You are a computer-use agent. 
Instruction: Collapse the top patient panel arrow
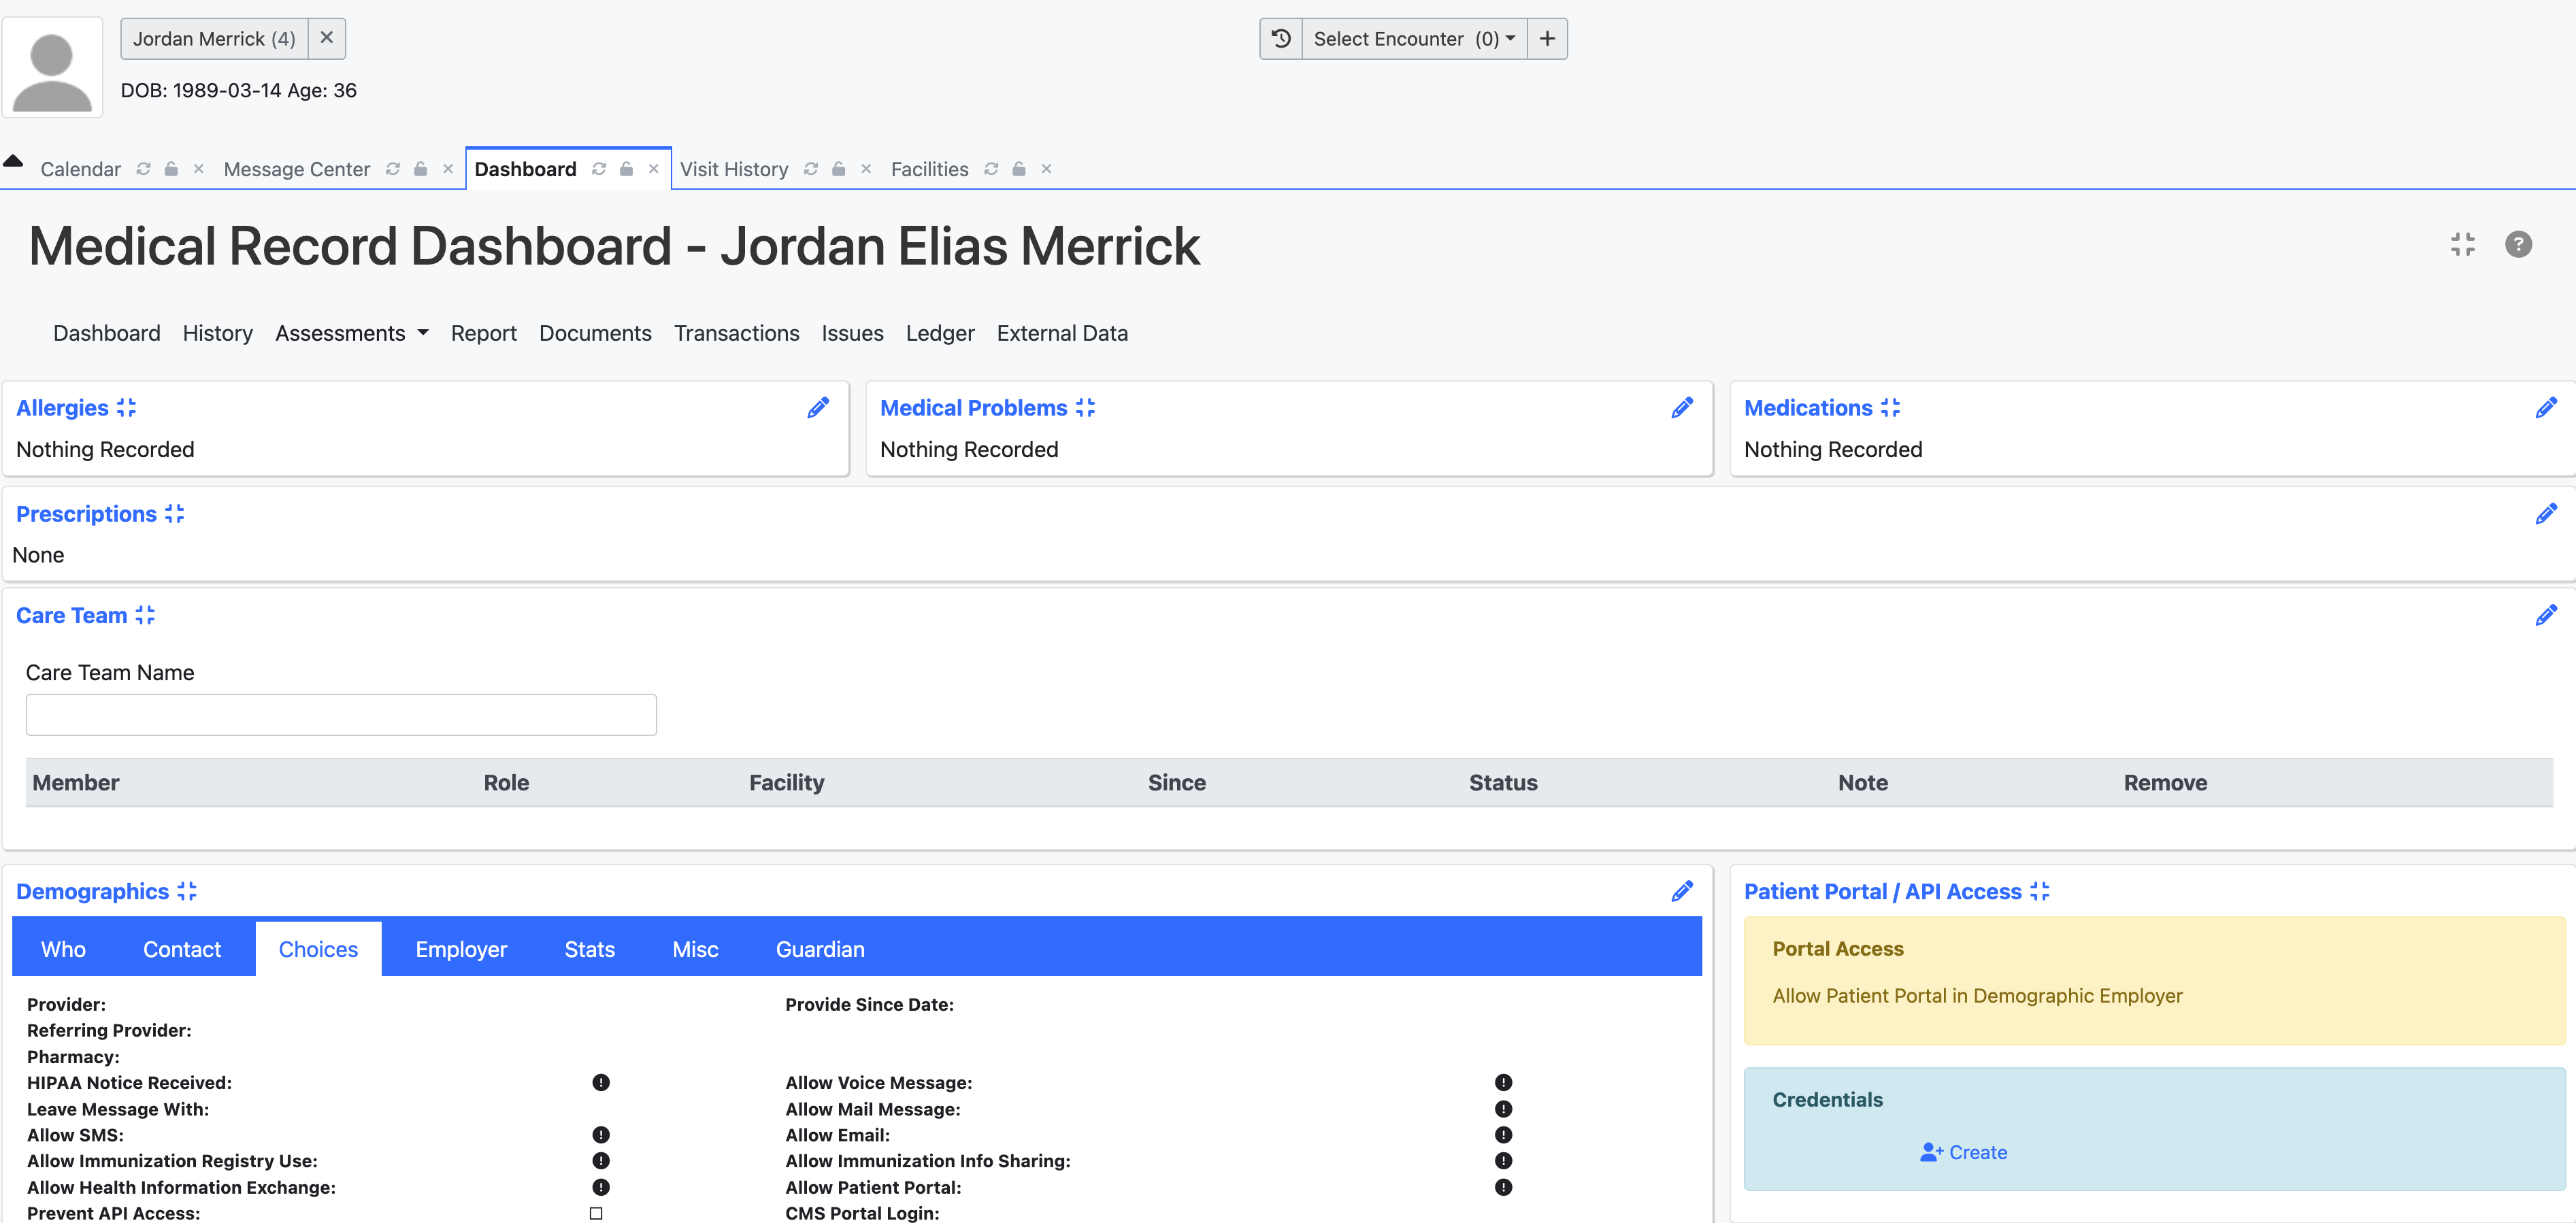tap(14, 160)
